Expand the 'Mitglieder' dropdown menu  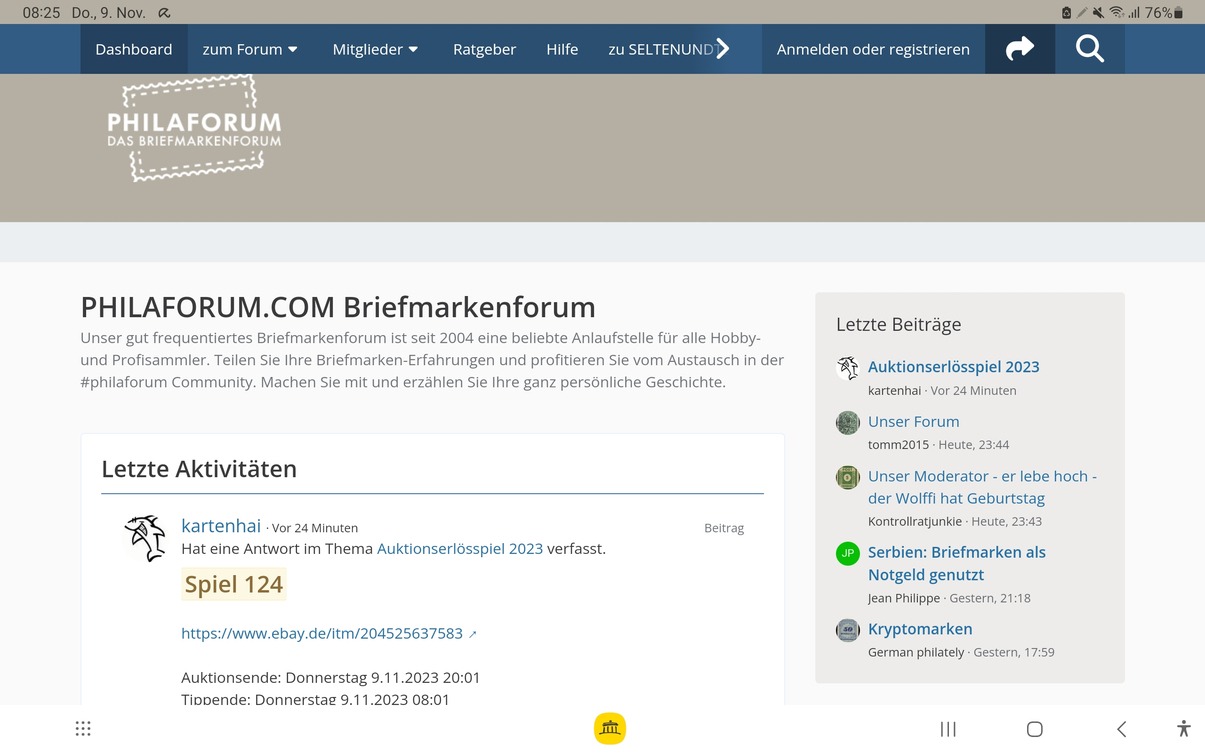(375, 49)
